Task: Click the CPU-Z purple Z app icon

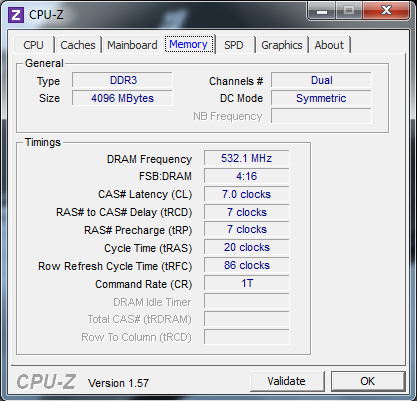Action: tap(16, 15)
